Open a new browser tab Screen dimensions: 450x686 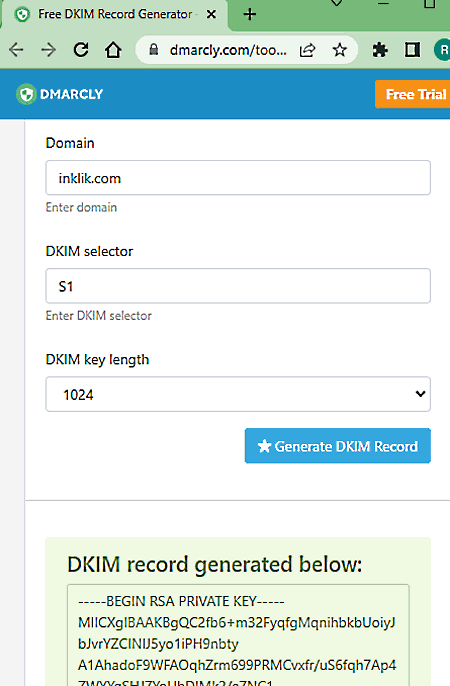250,14
